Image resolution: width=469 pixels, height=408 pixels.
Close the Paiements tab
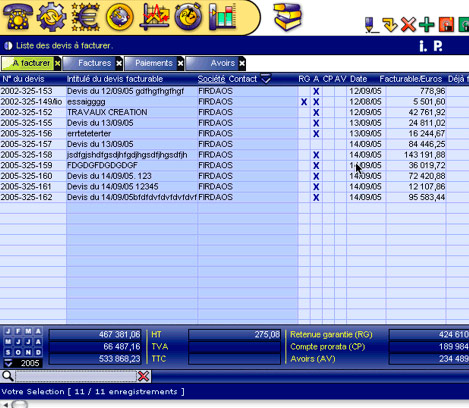coord(180,63)
